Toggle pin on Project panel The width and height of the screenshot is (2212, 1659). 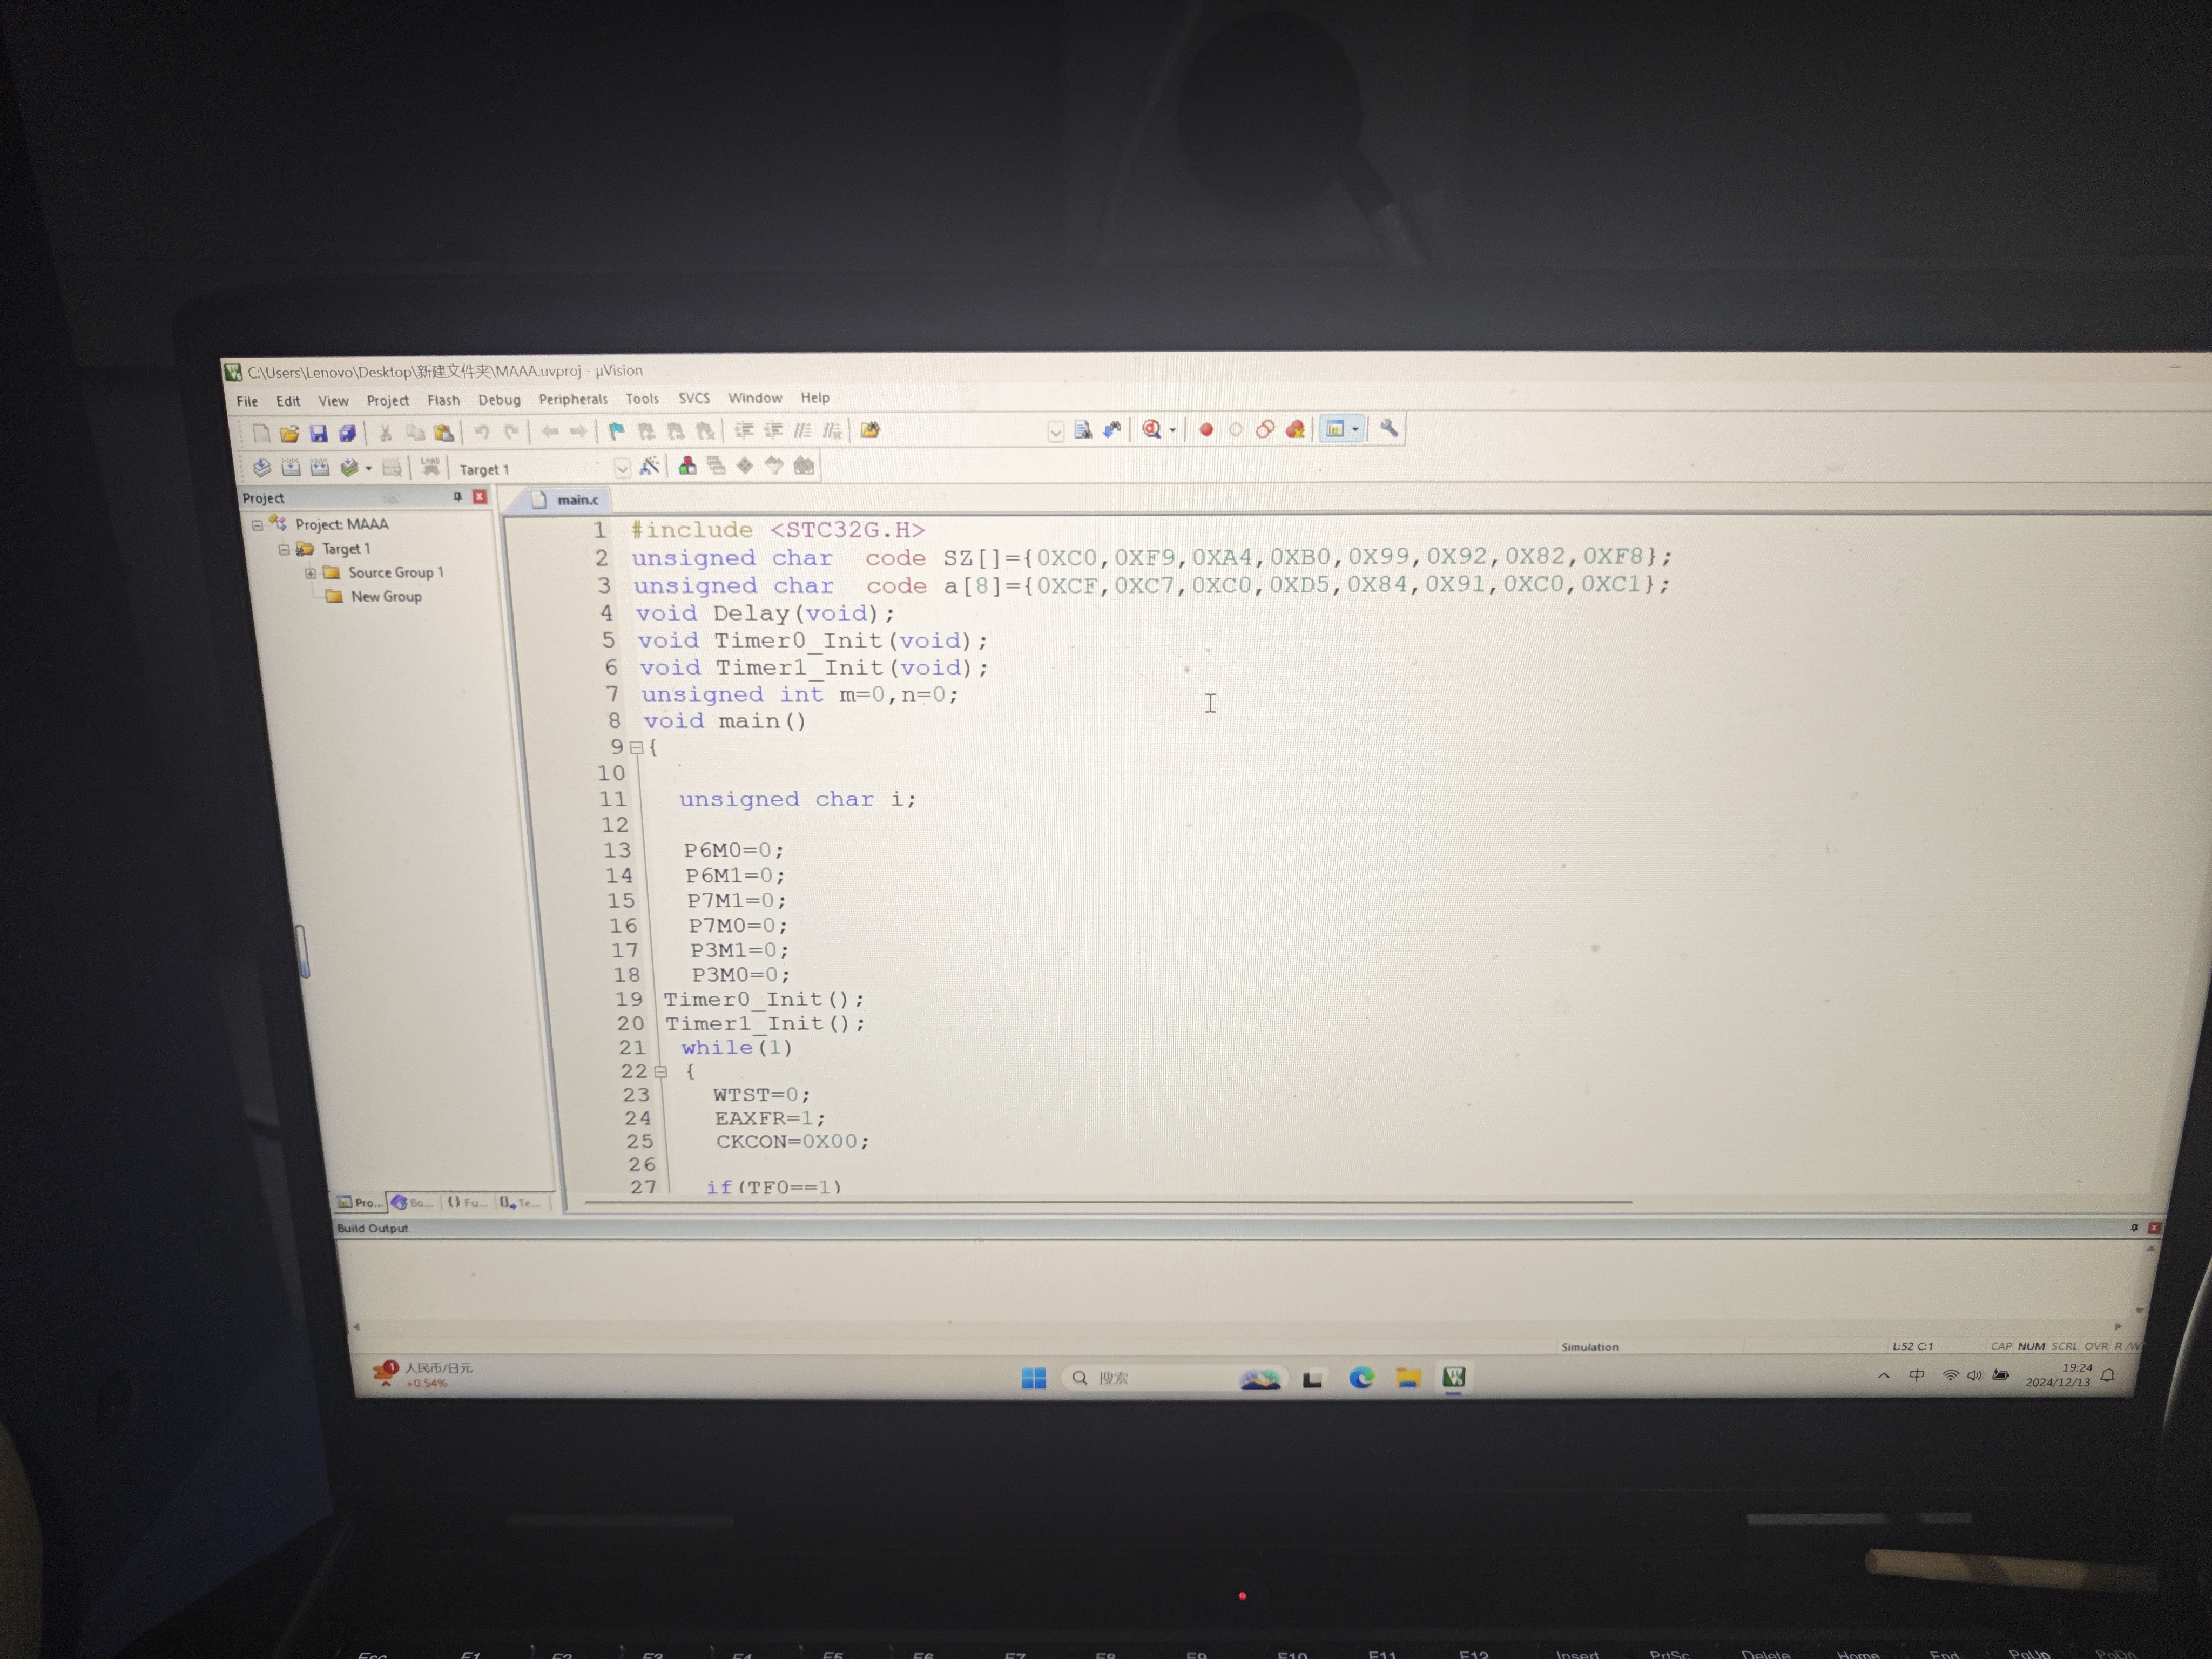[457, 497]
